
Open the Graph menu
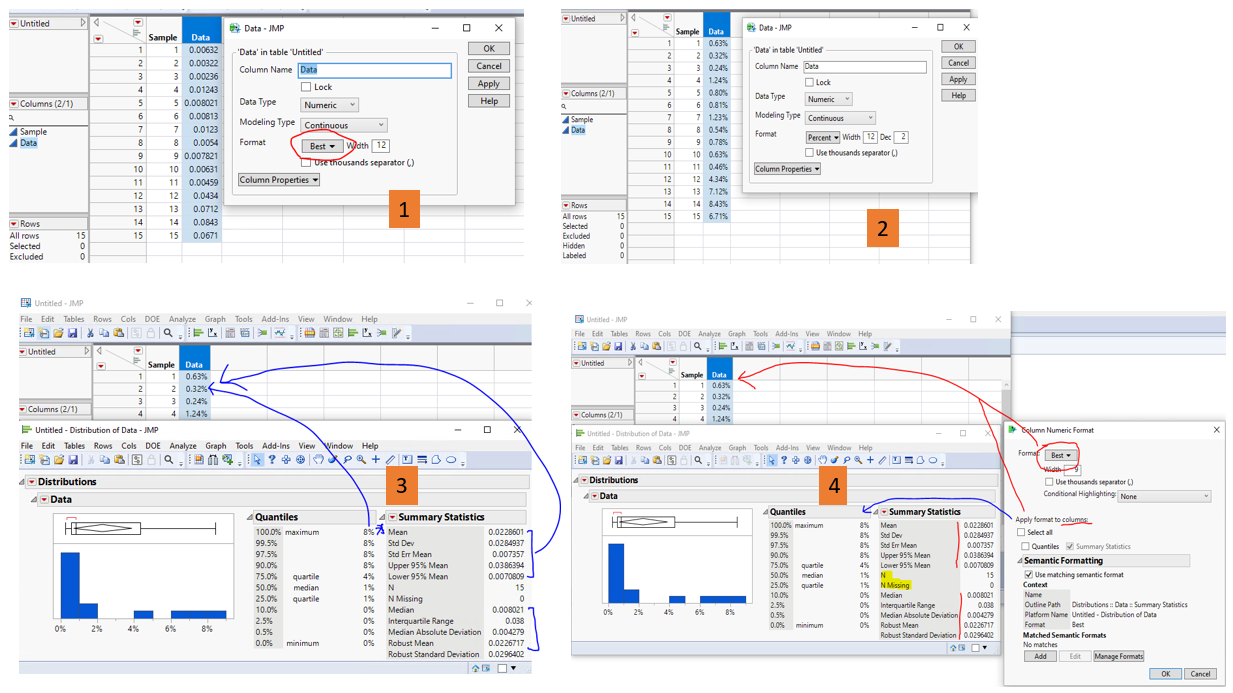click(215, 445)
